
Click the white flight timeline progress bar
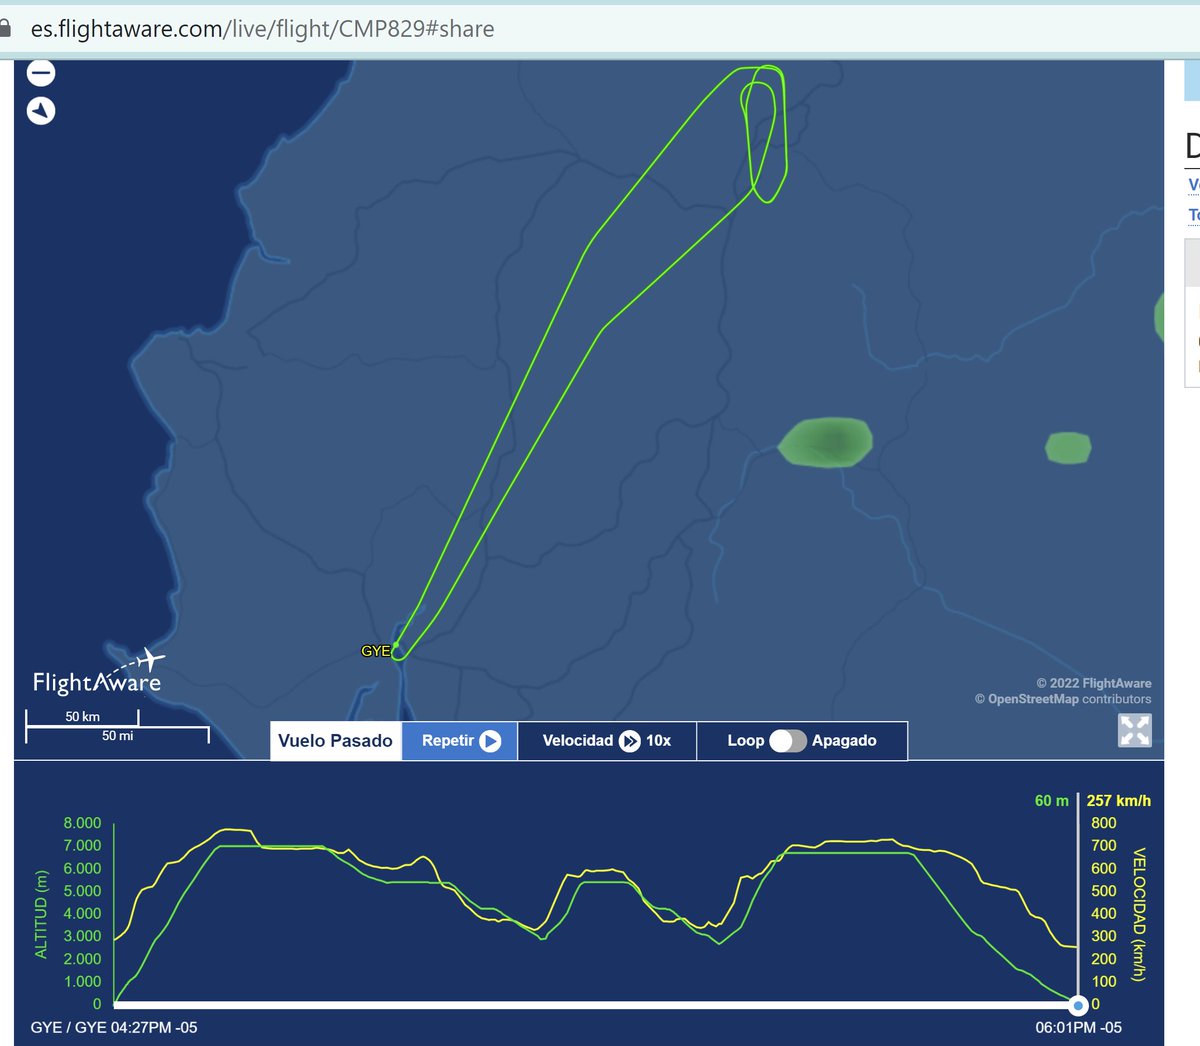tap(594, 1005)
